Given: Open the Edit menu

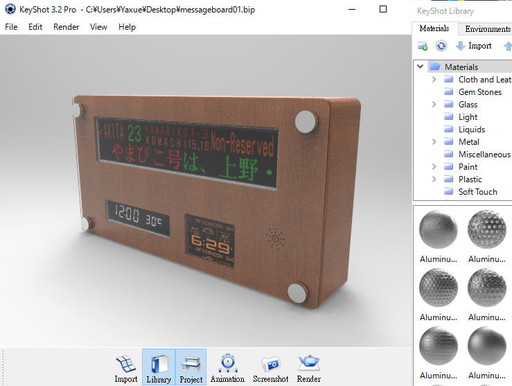Looking at the screenshot, I should 35,27.
